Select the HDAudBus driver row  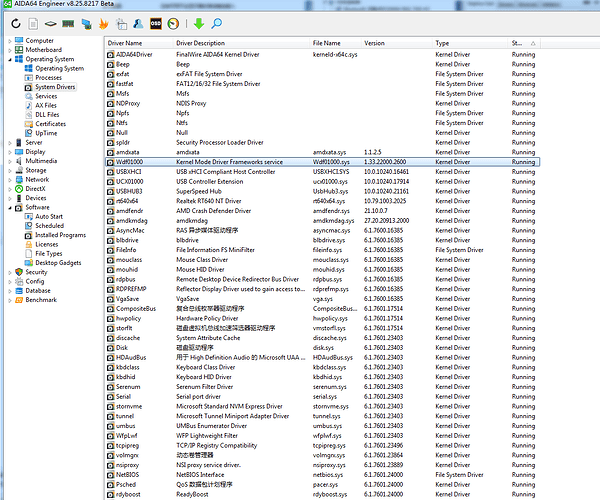click(322, 358)
